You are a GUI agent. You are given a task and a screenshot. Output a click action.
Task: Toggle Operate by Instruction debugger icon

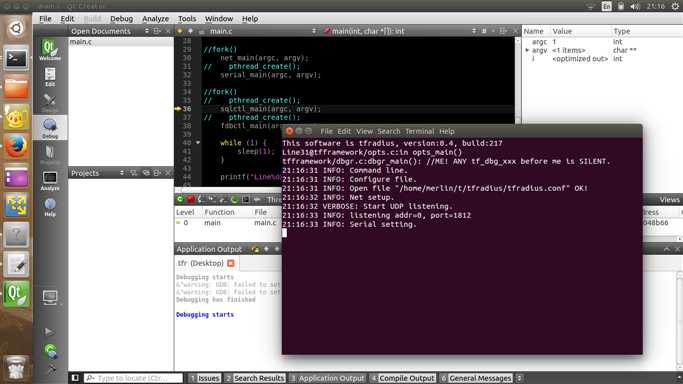(246, 199)
